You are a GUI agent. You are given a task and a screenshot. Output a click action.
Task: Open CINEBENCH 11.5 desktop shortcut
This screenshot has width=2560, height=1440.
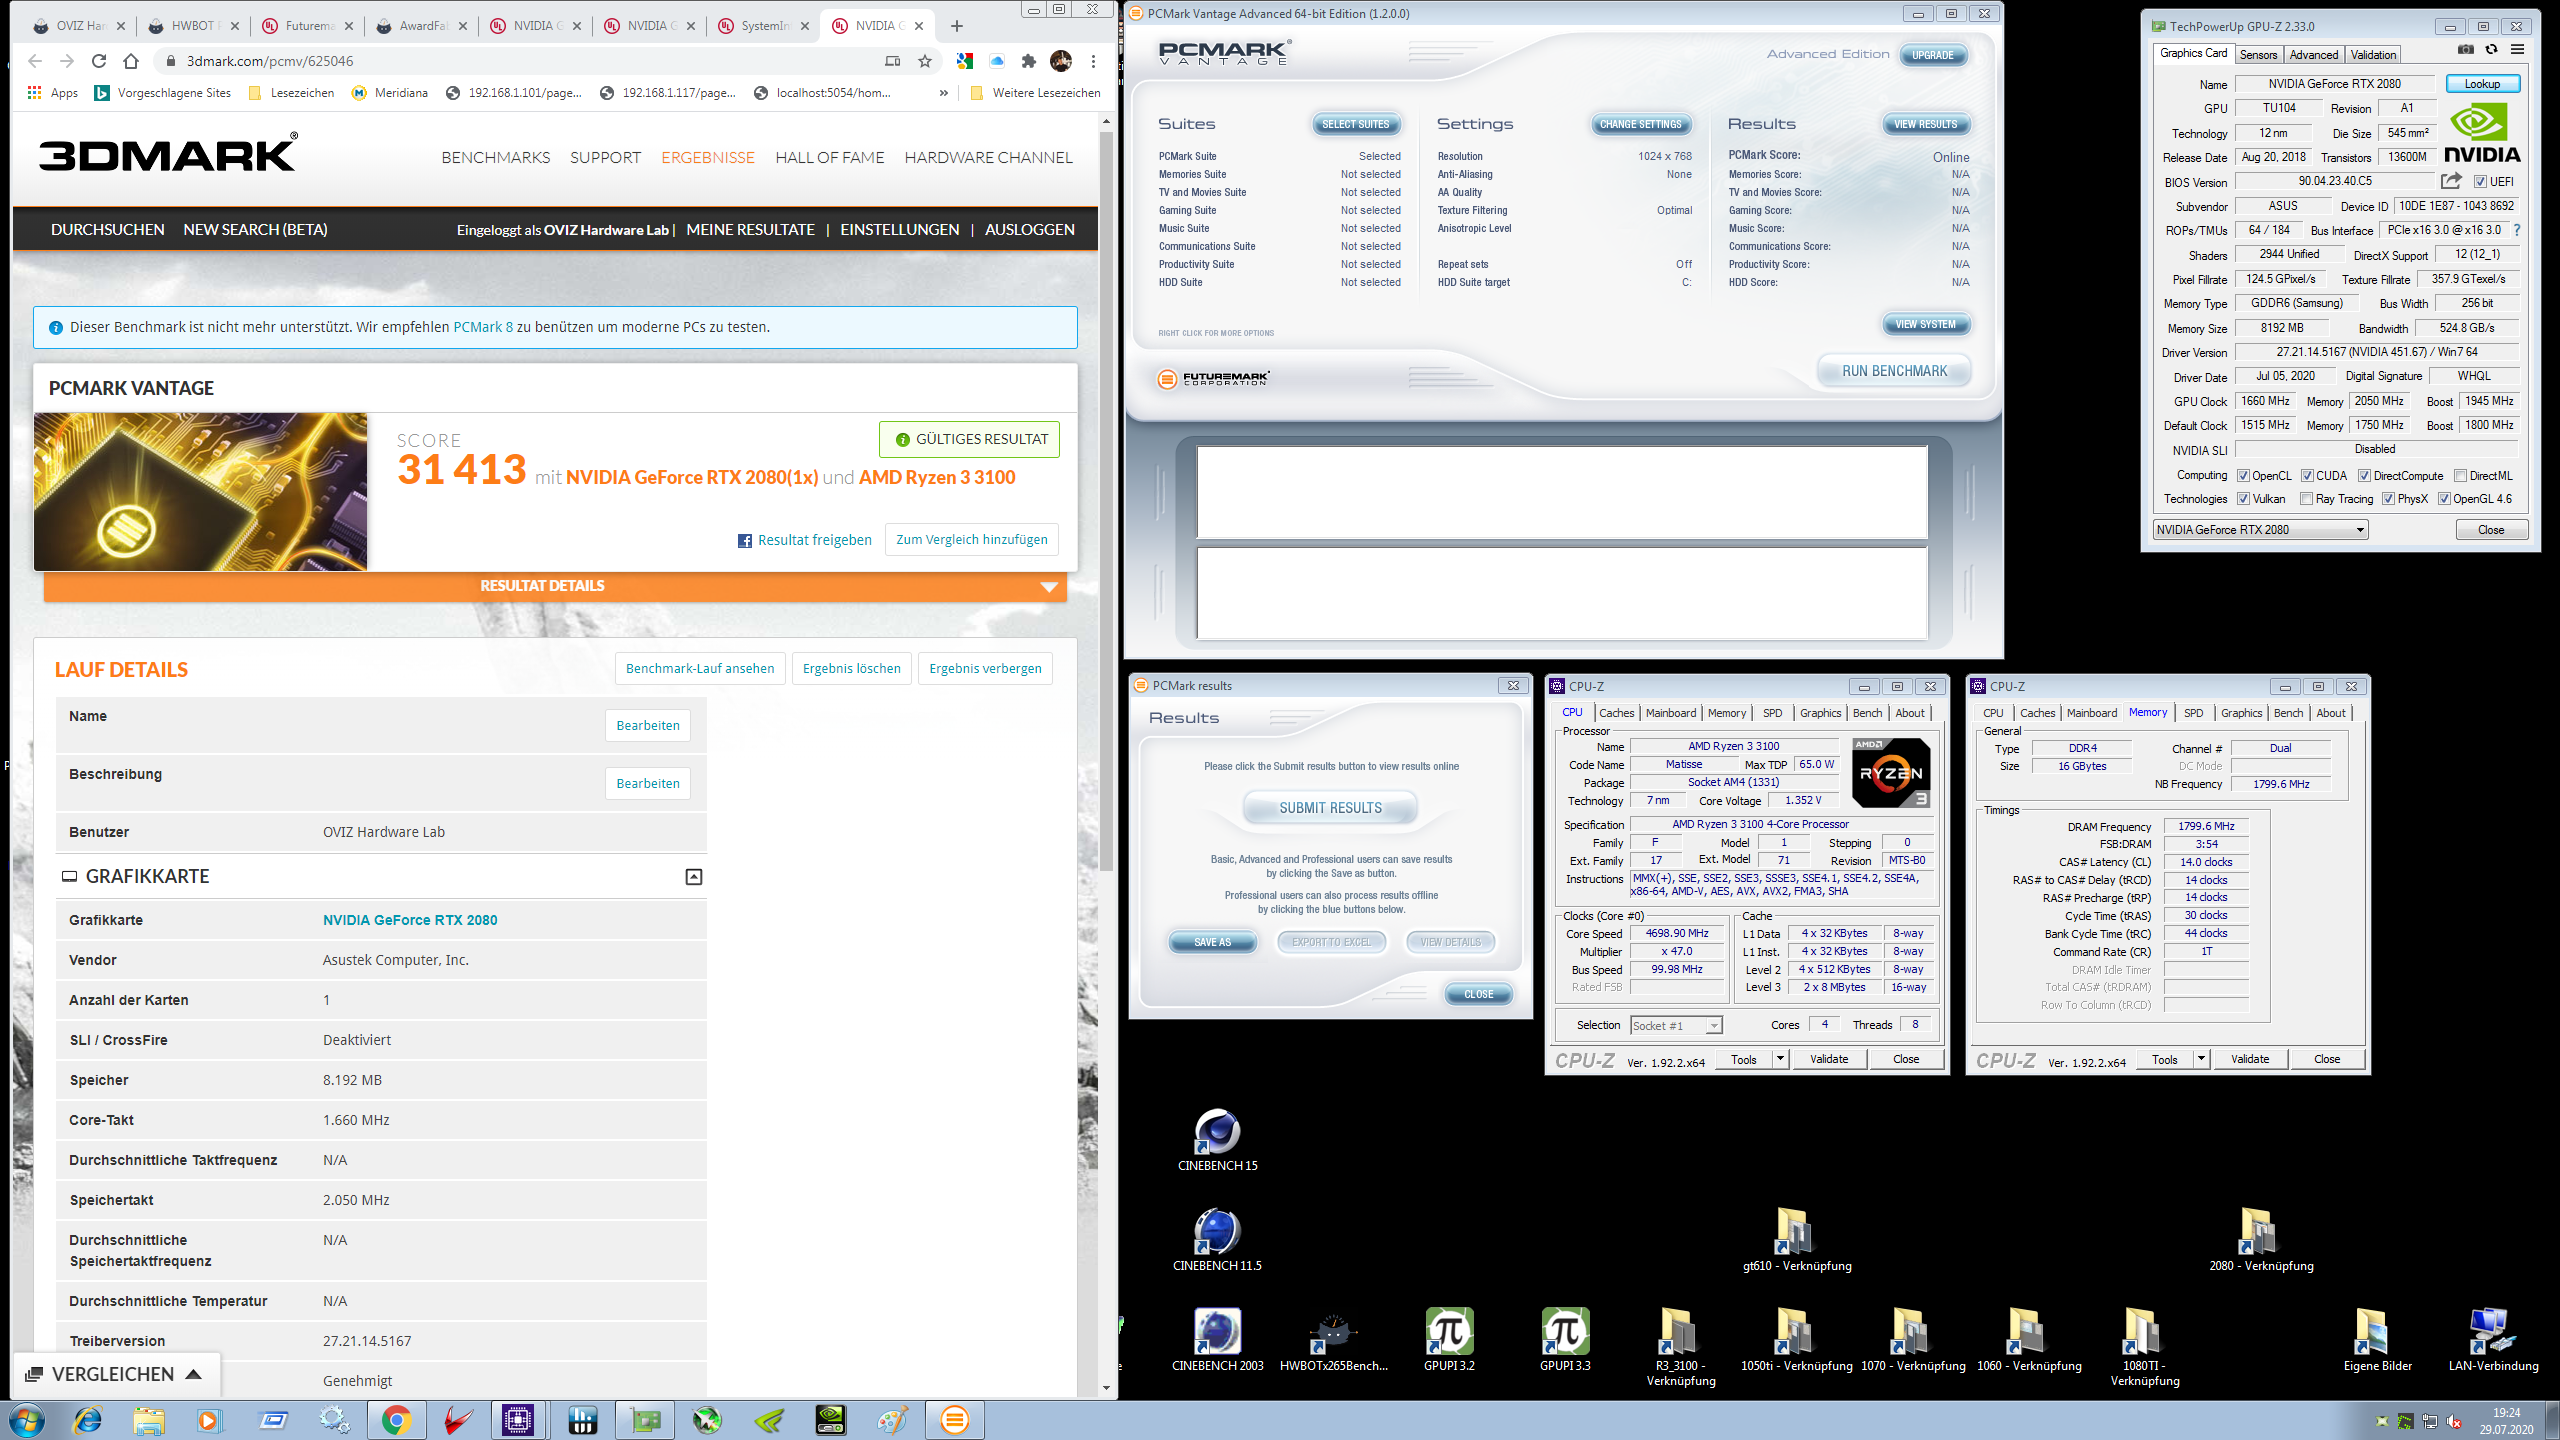tap(1217, 1240)
